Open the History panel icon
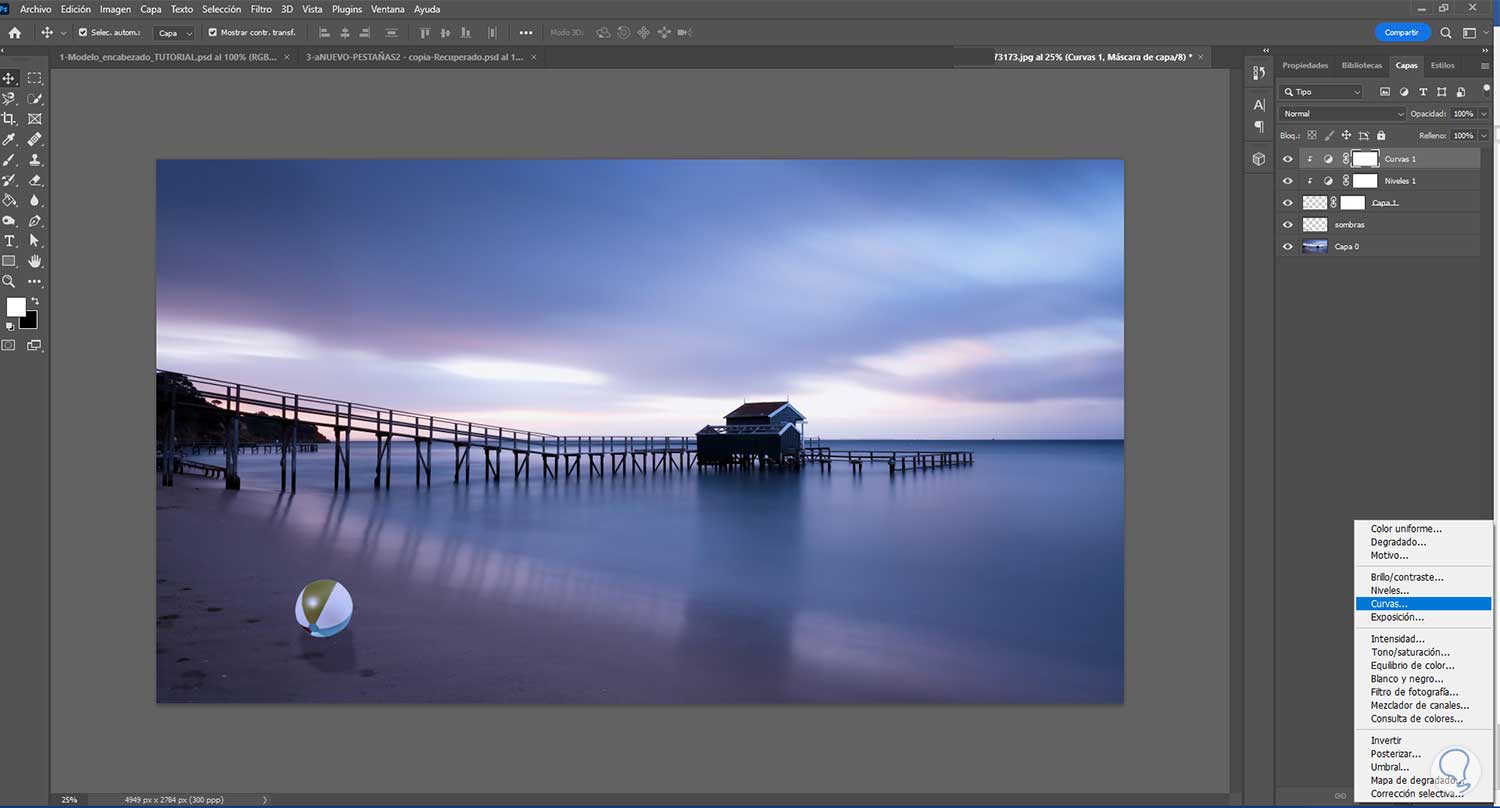The height and width of the screenshot is (808, 1500). tap(1259, 73)
